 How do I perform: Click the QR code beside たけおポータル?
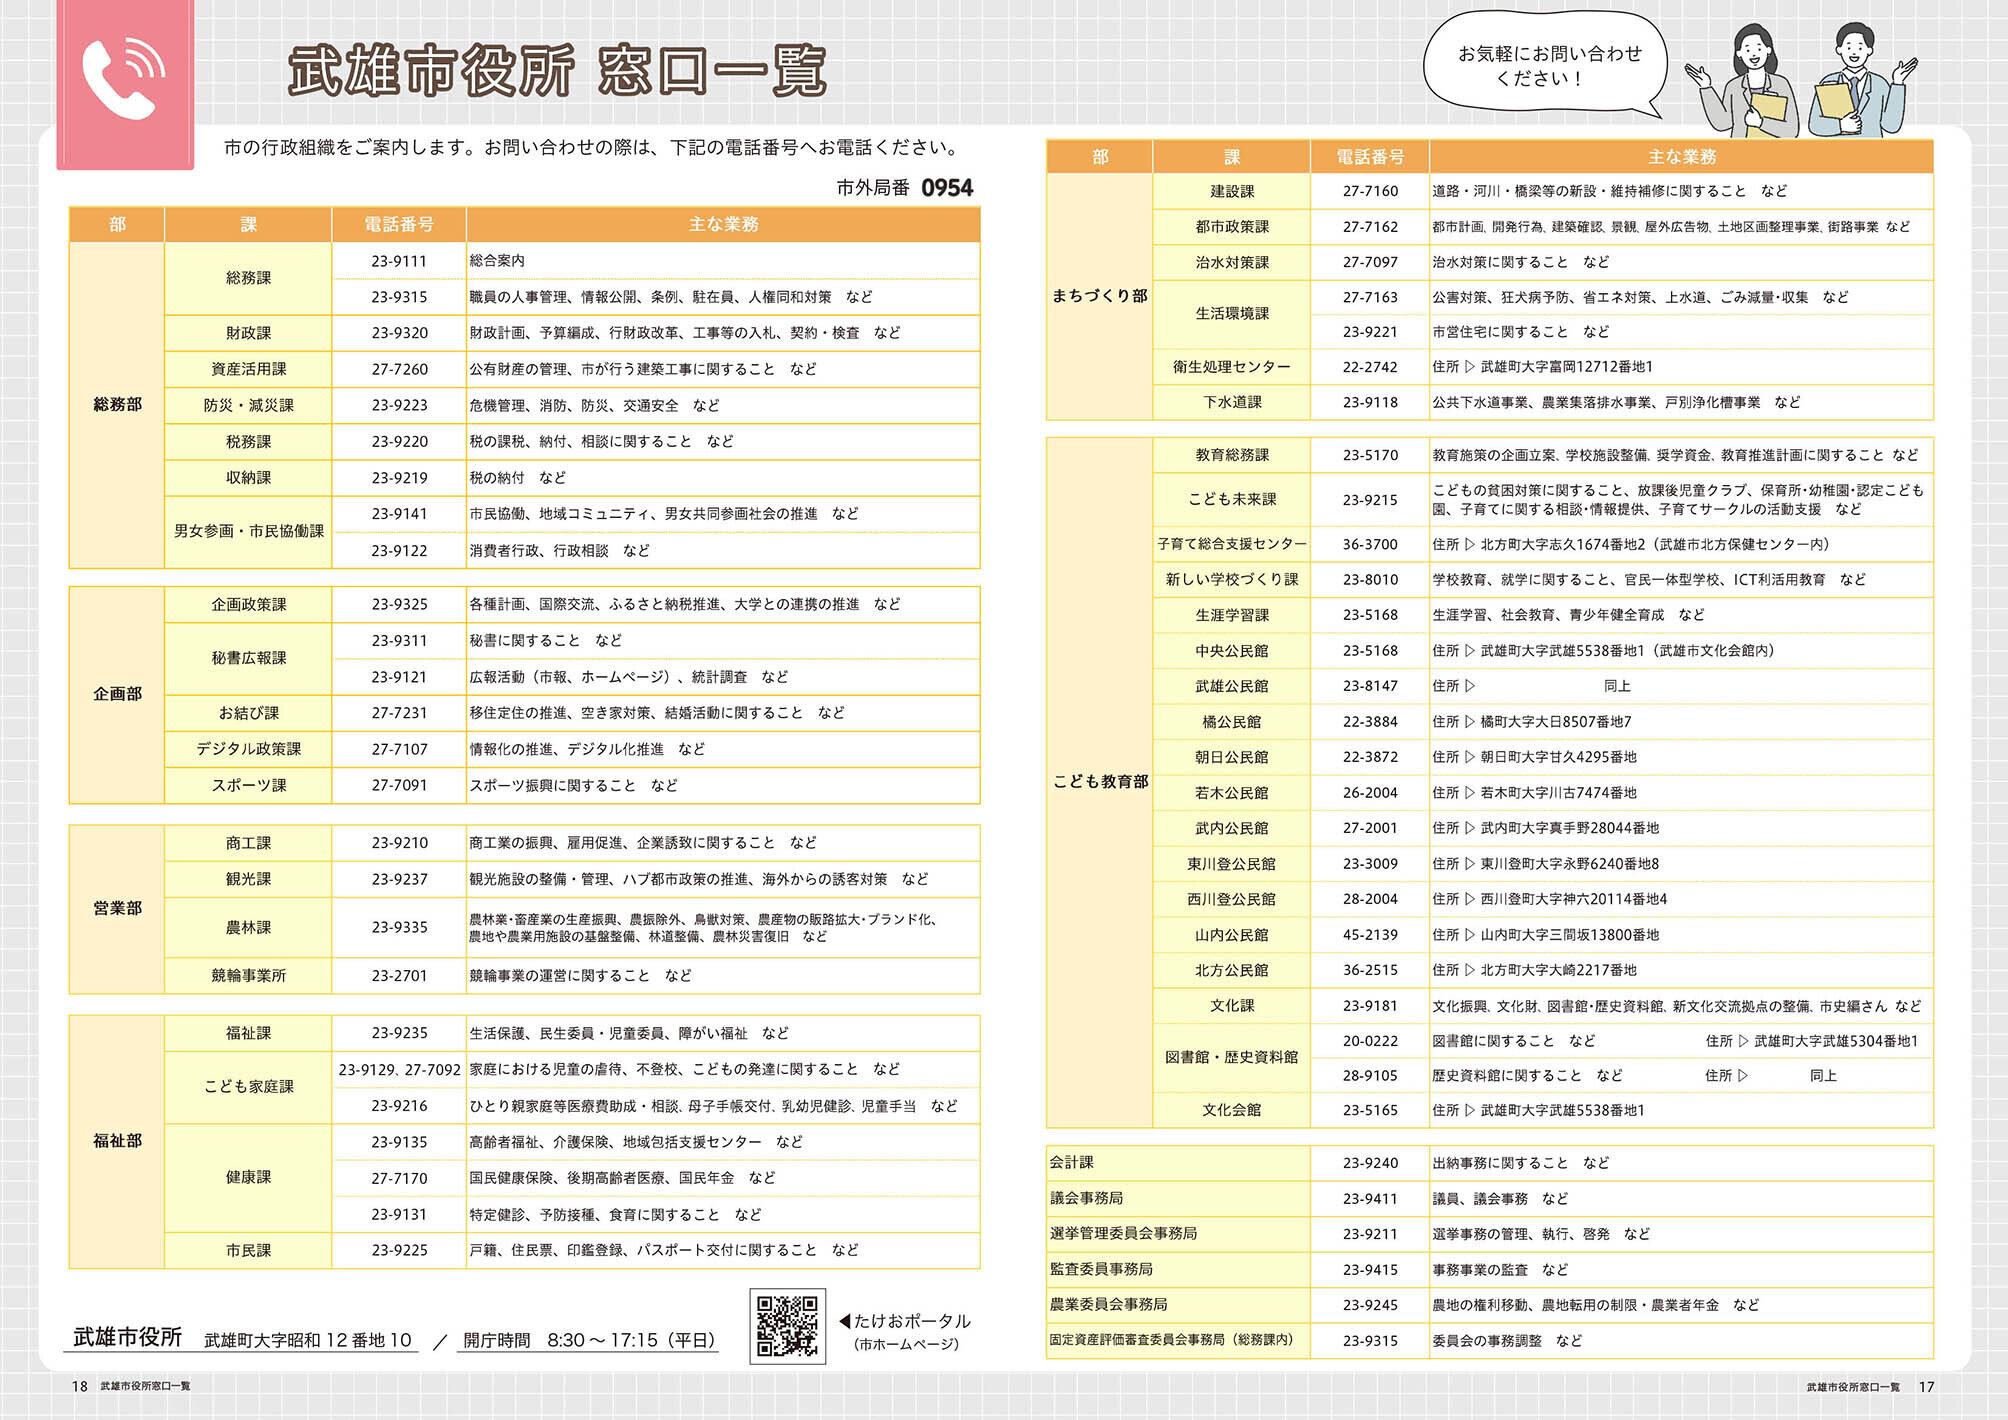tap(787, 1326)
